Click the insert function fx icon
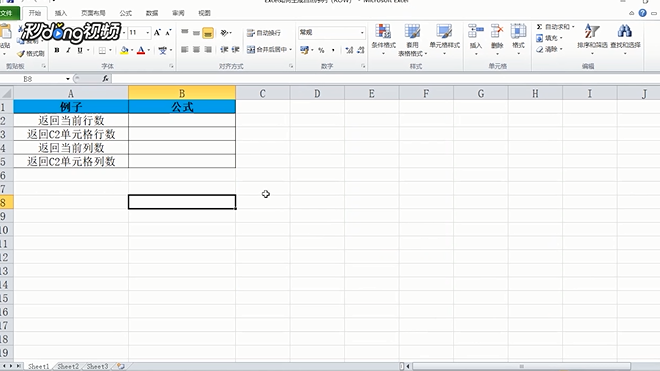Viewport: 660px width, 371px height. pyautogui.click(x=105, y=78)
